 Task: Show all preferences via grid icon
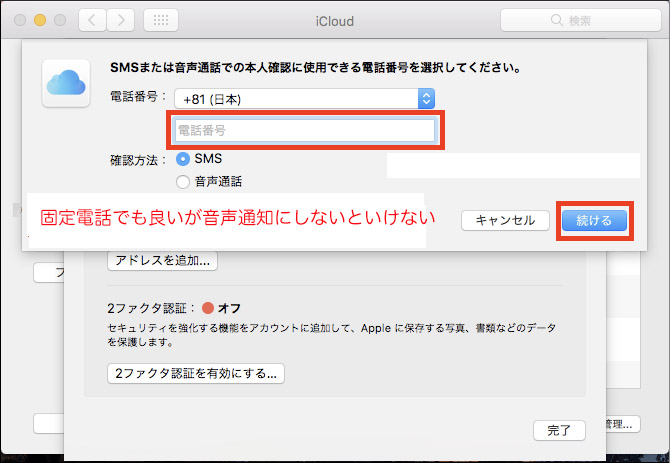pyautogui.click(x=162, y=20)
